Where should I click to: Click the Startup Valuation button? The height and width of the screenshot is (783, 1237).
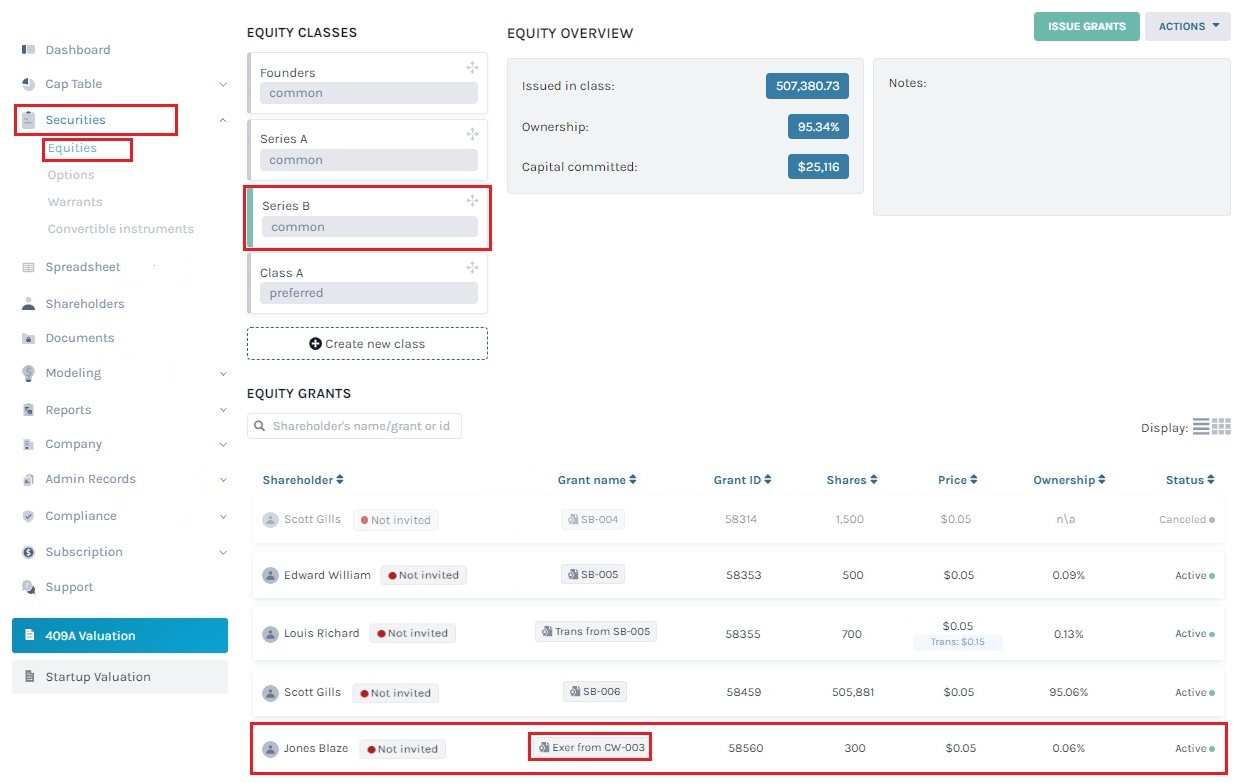click(x=120, y=677)
